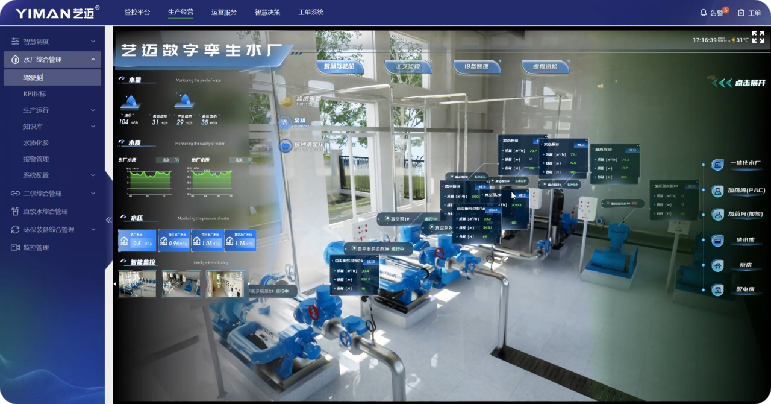
Task: Click second water pressure card showing 0.46
Action: coord(174,240)
